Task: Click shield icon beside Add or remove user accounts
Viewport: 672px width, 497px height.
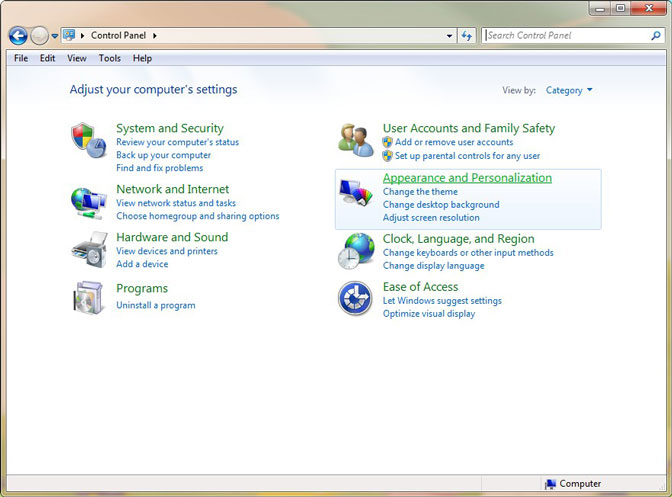Action: tap(387, 142)
